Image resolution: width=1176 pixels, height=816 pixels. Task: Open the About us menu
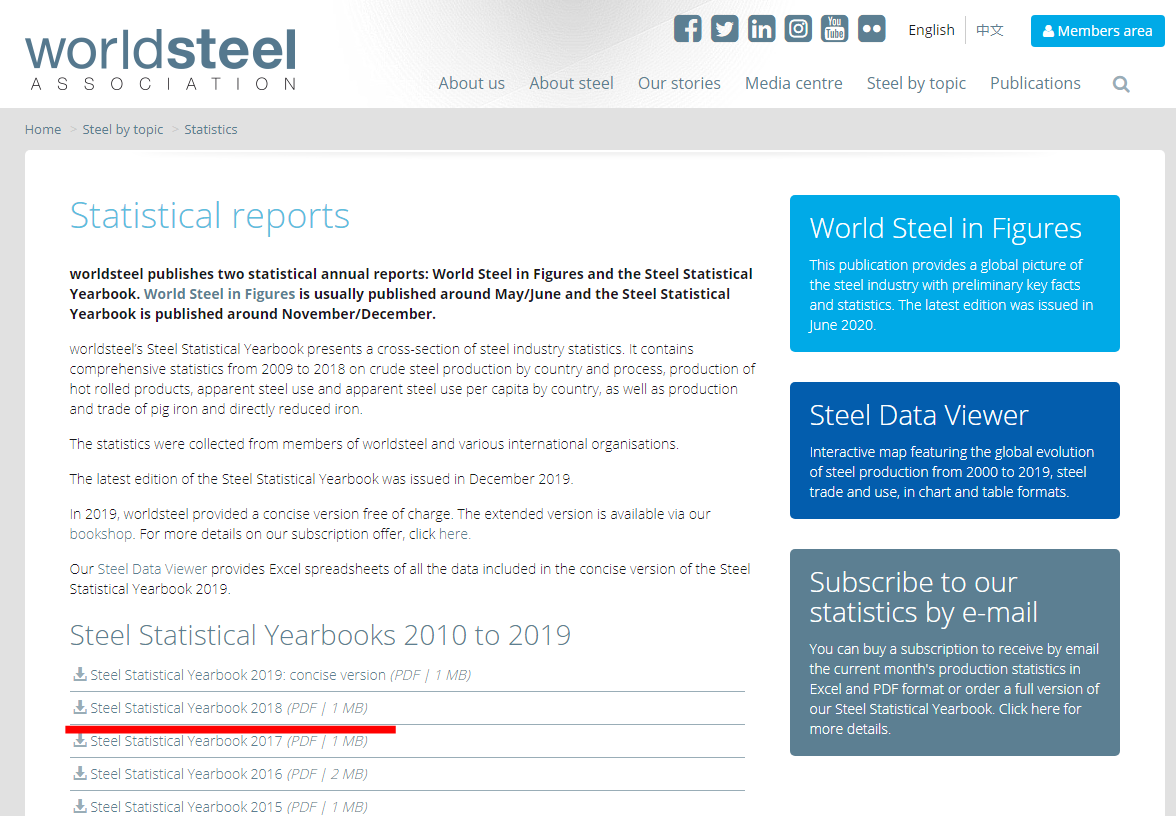click(x=472, y=83)
